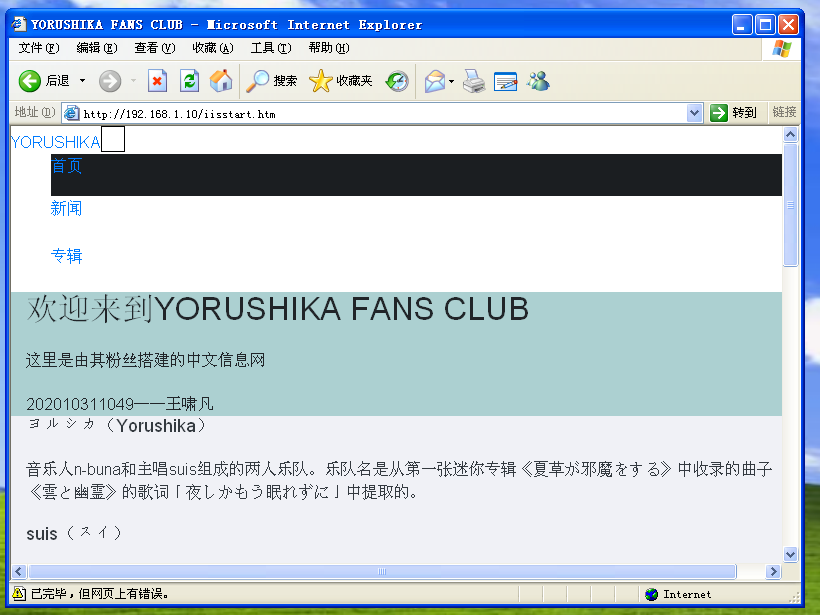Expand the Back button history dropdown

tap(83, 81)
